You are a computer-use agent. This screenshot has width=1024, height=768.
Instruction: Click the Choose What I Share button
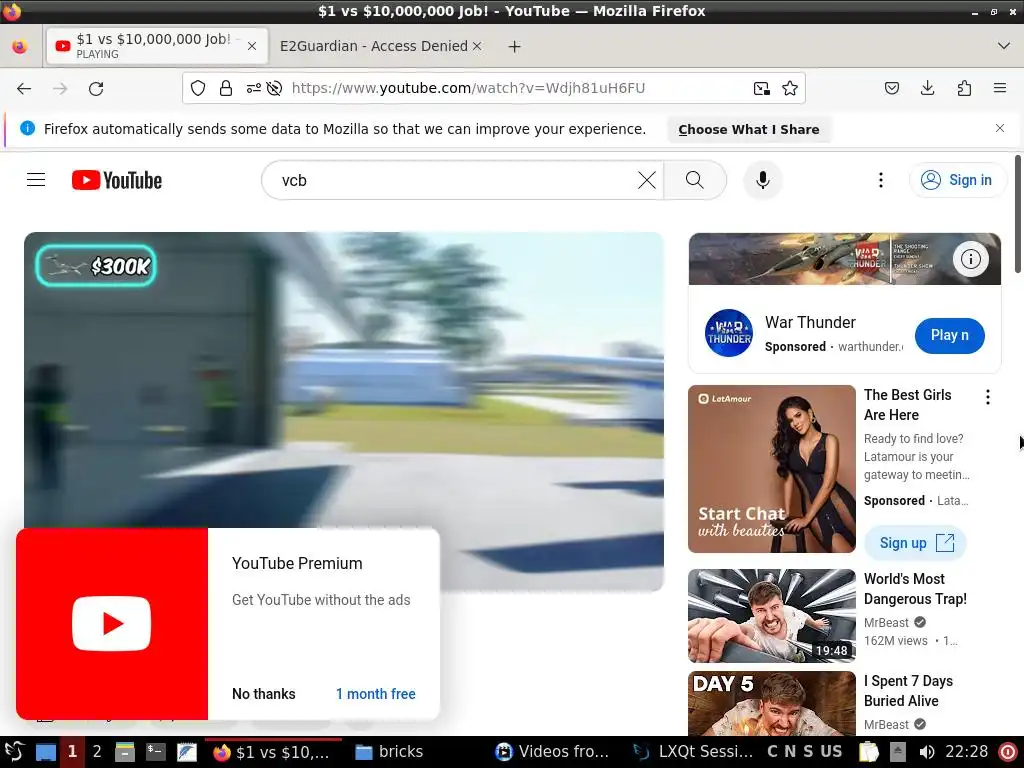[x=748, y=129]
